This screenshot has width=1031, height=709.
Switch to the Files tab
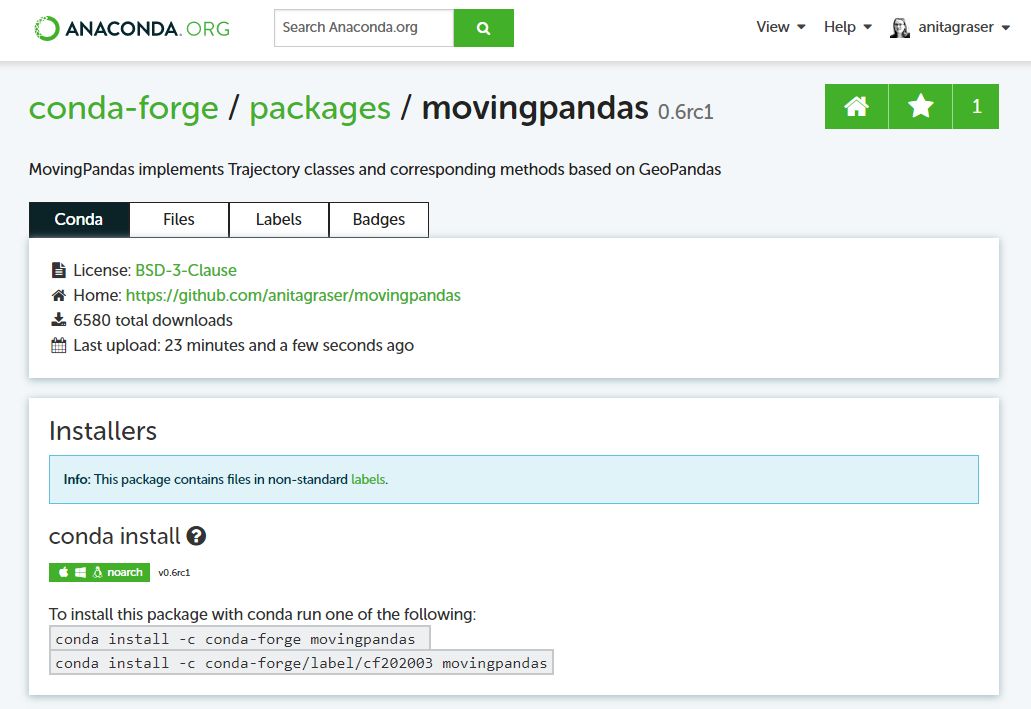point(179,220)
